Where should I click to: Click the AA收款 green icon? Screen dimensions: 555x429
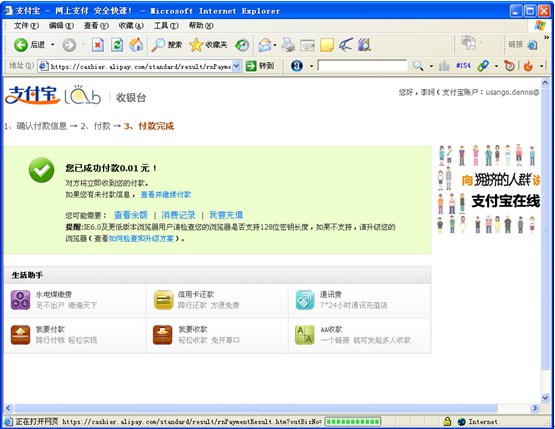point(305,335)
